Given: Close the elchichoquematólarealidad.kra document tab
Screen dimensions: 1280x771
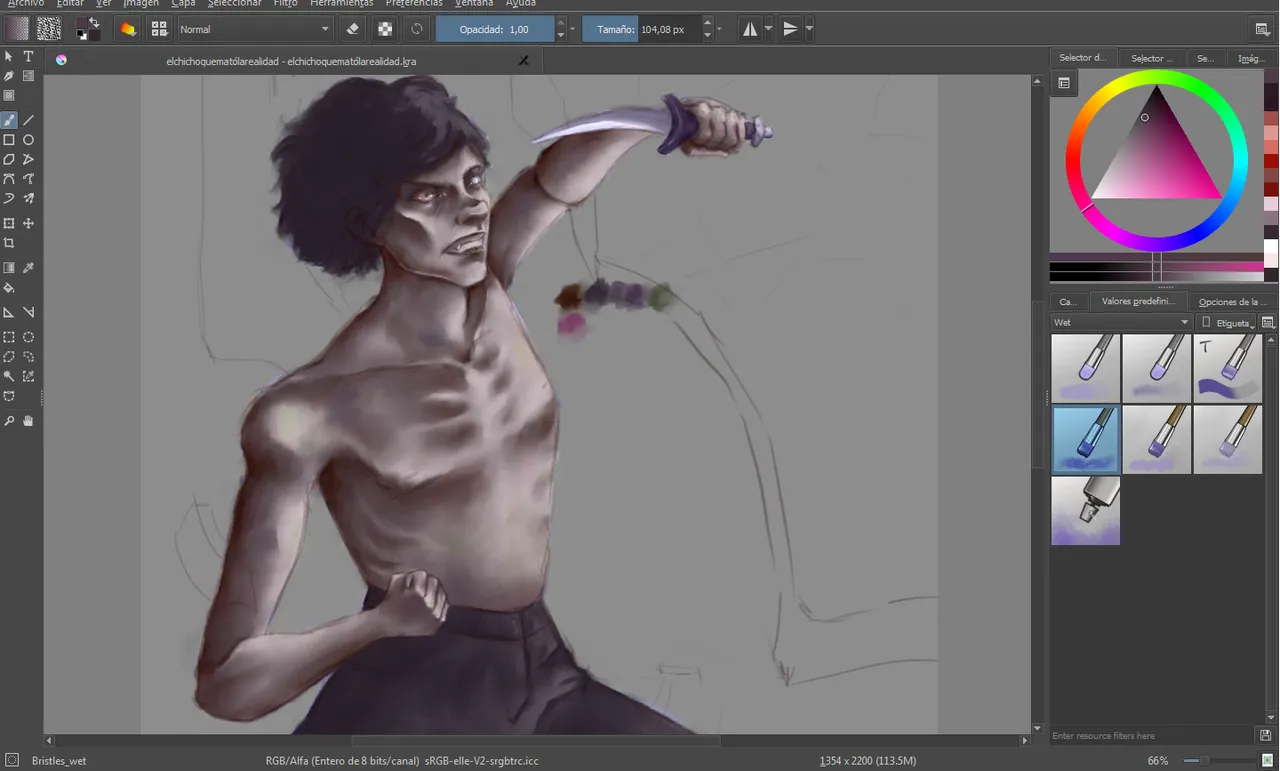Looking at the screenshot, I should pyautogui.click(x=523, y=61).
